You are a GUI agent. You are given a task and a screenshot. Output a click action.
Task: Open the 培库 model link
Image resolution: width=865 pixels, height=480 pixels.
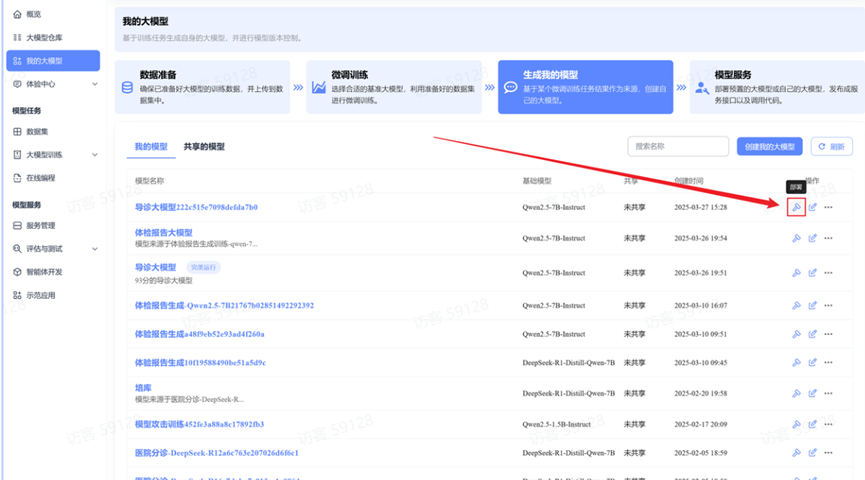coord(143,388)
